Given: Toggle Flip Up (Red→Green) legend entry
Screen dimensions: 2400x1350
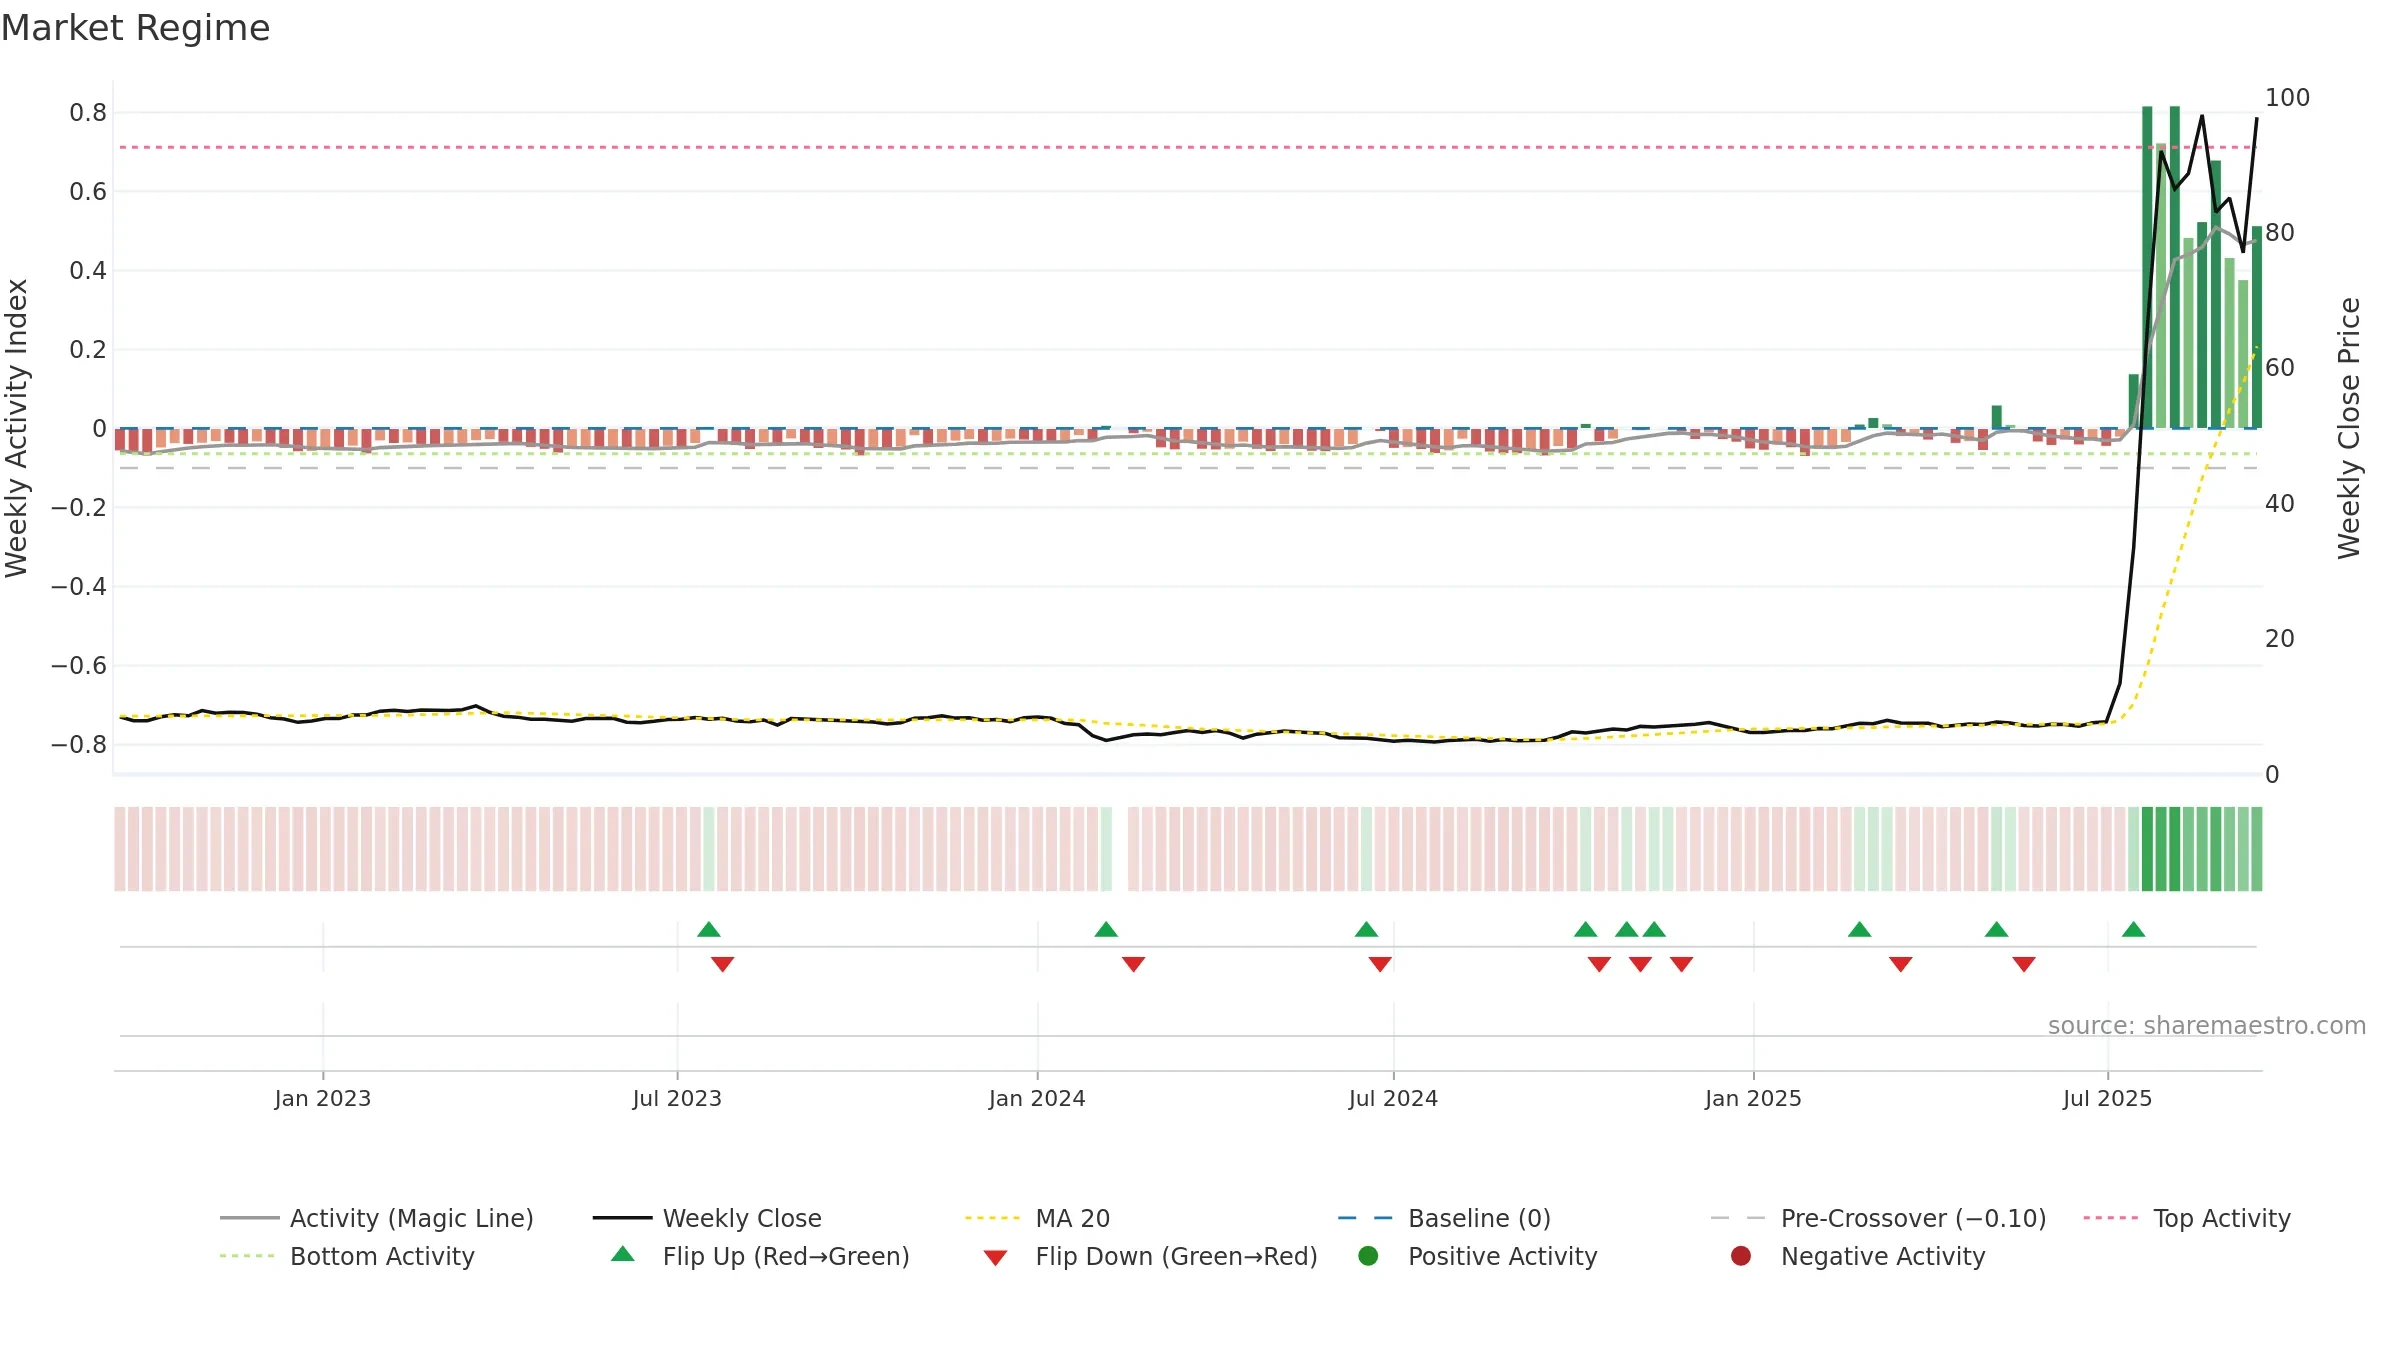Looking at the screenshot, I should click(760, 1256).
